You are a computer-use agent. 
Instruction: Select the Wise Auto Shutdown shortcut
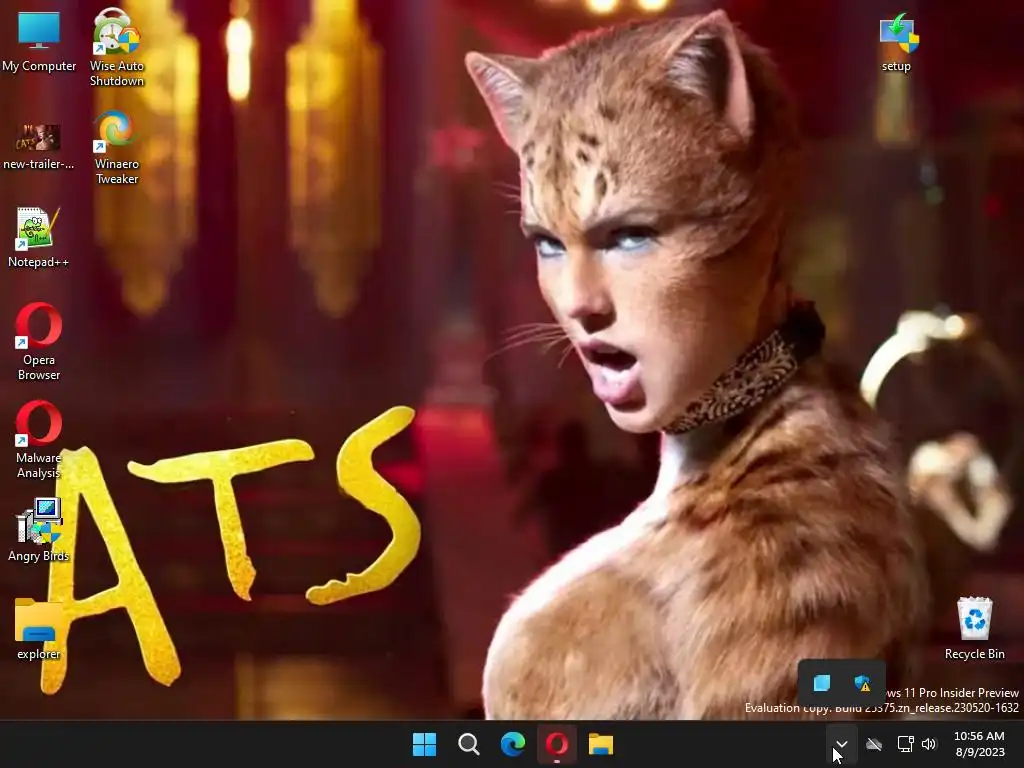coord(116,47)
